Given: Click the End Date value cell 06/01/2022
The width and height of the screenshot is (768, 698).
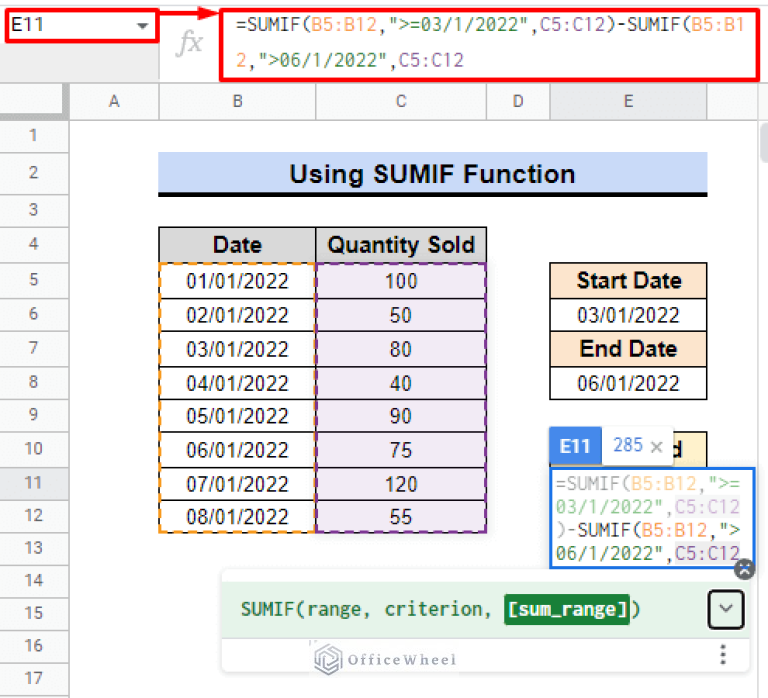Looking at the screenshot, I should 628,383.
